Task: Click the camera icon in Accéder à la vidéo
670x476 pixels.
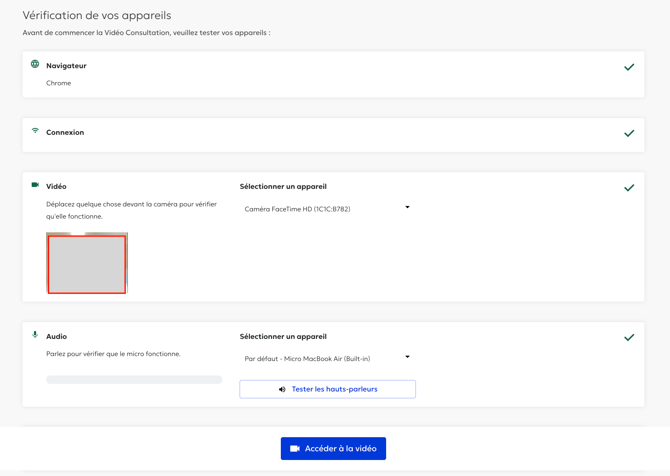Action: [x=295, y=449]
